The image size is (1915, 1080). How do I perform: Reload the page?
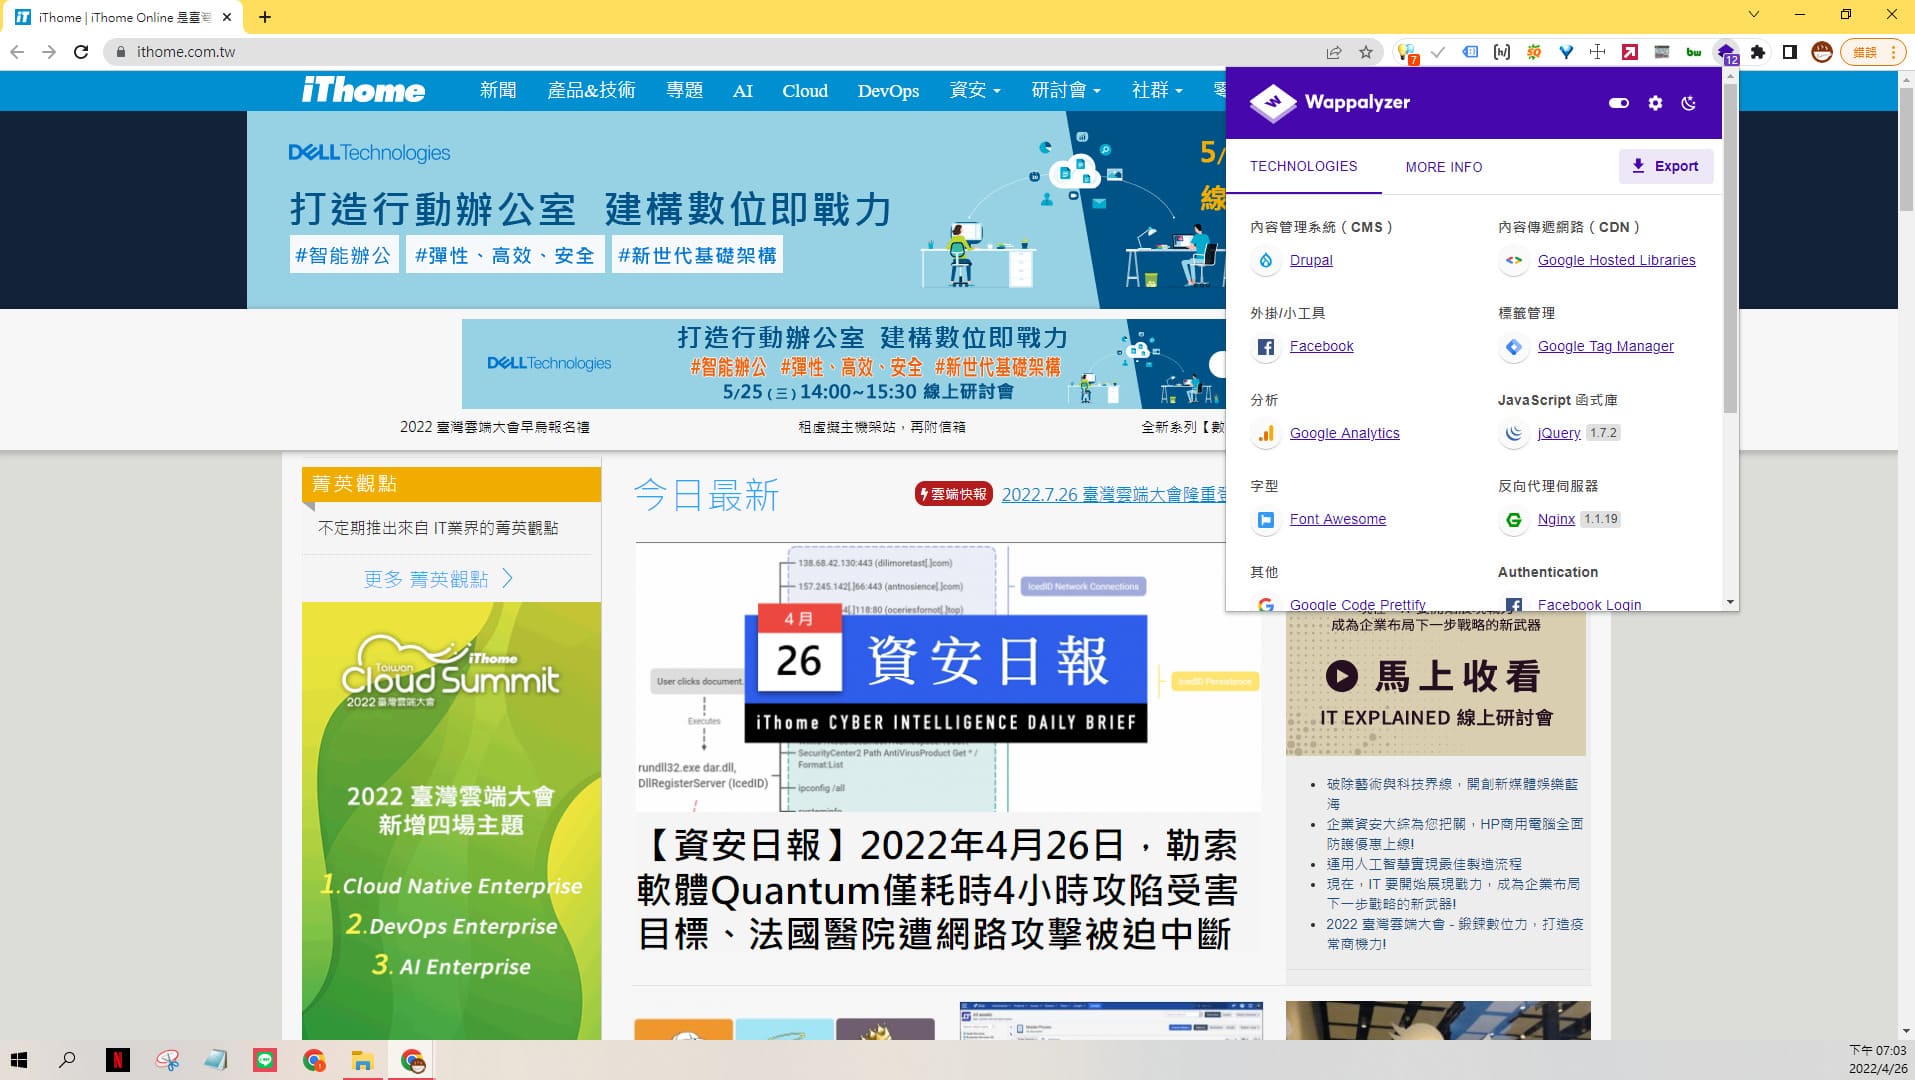(x=81, y=52)
